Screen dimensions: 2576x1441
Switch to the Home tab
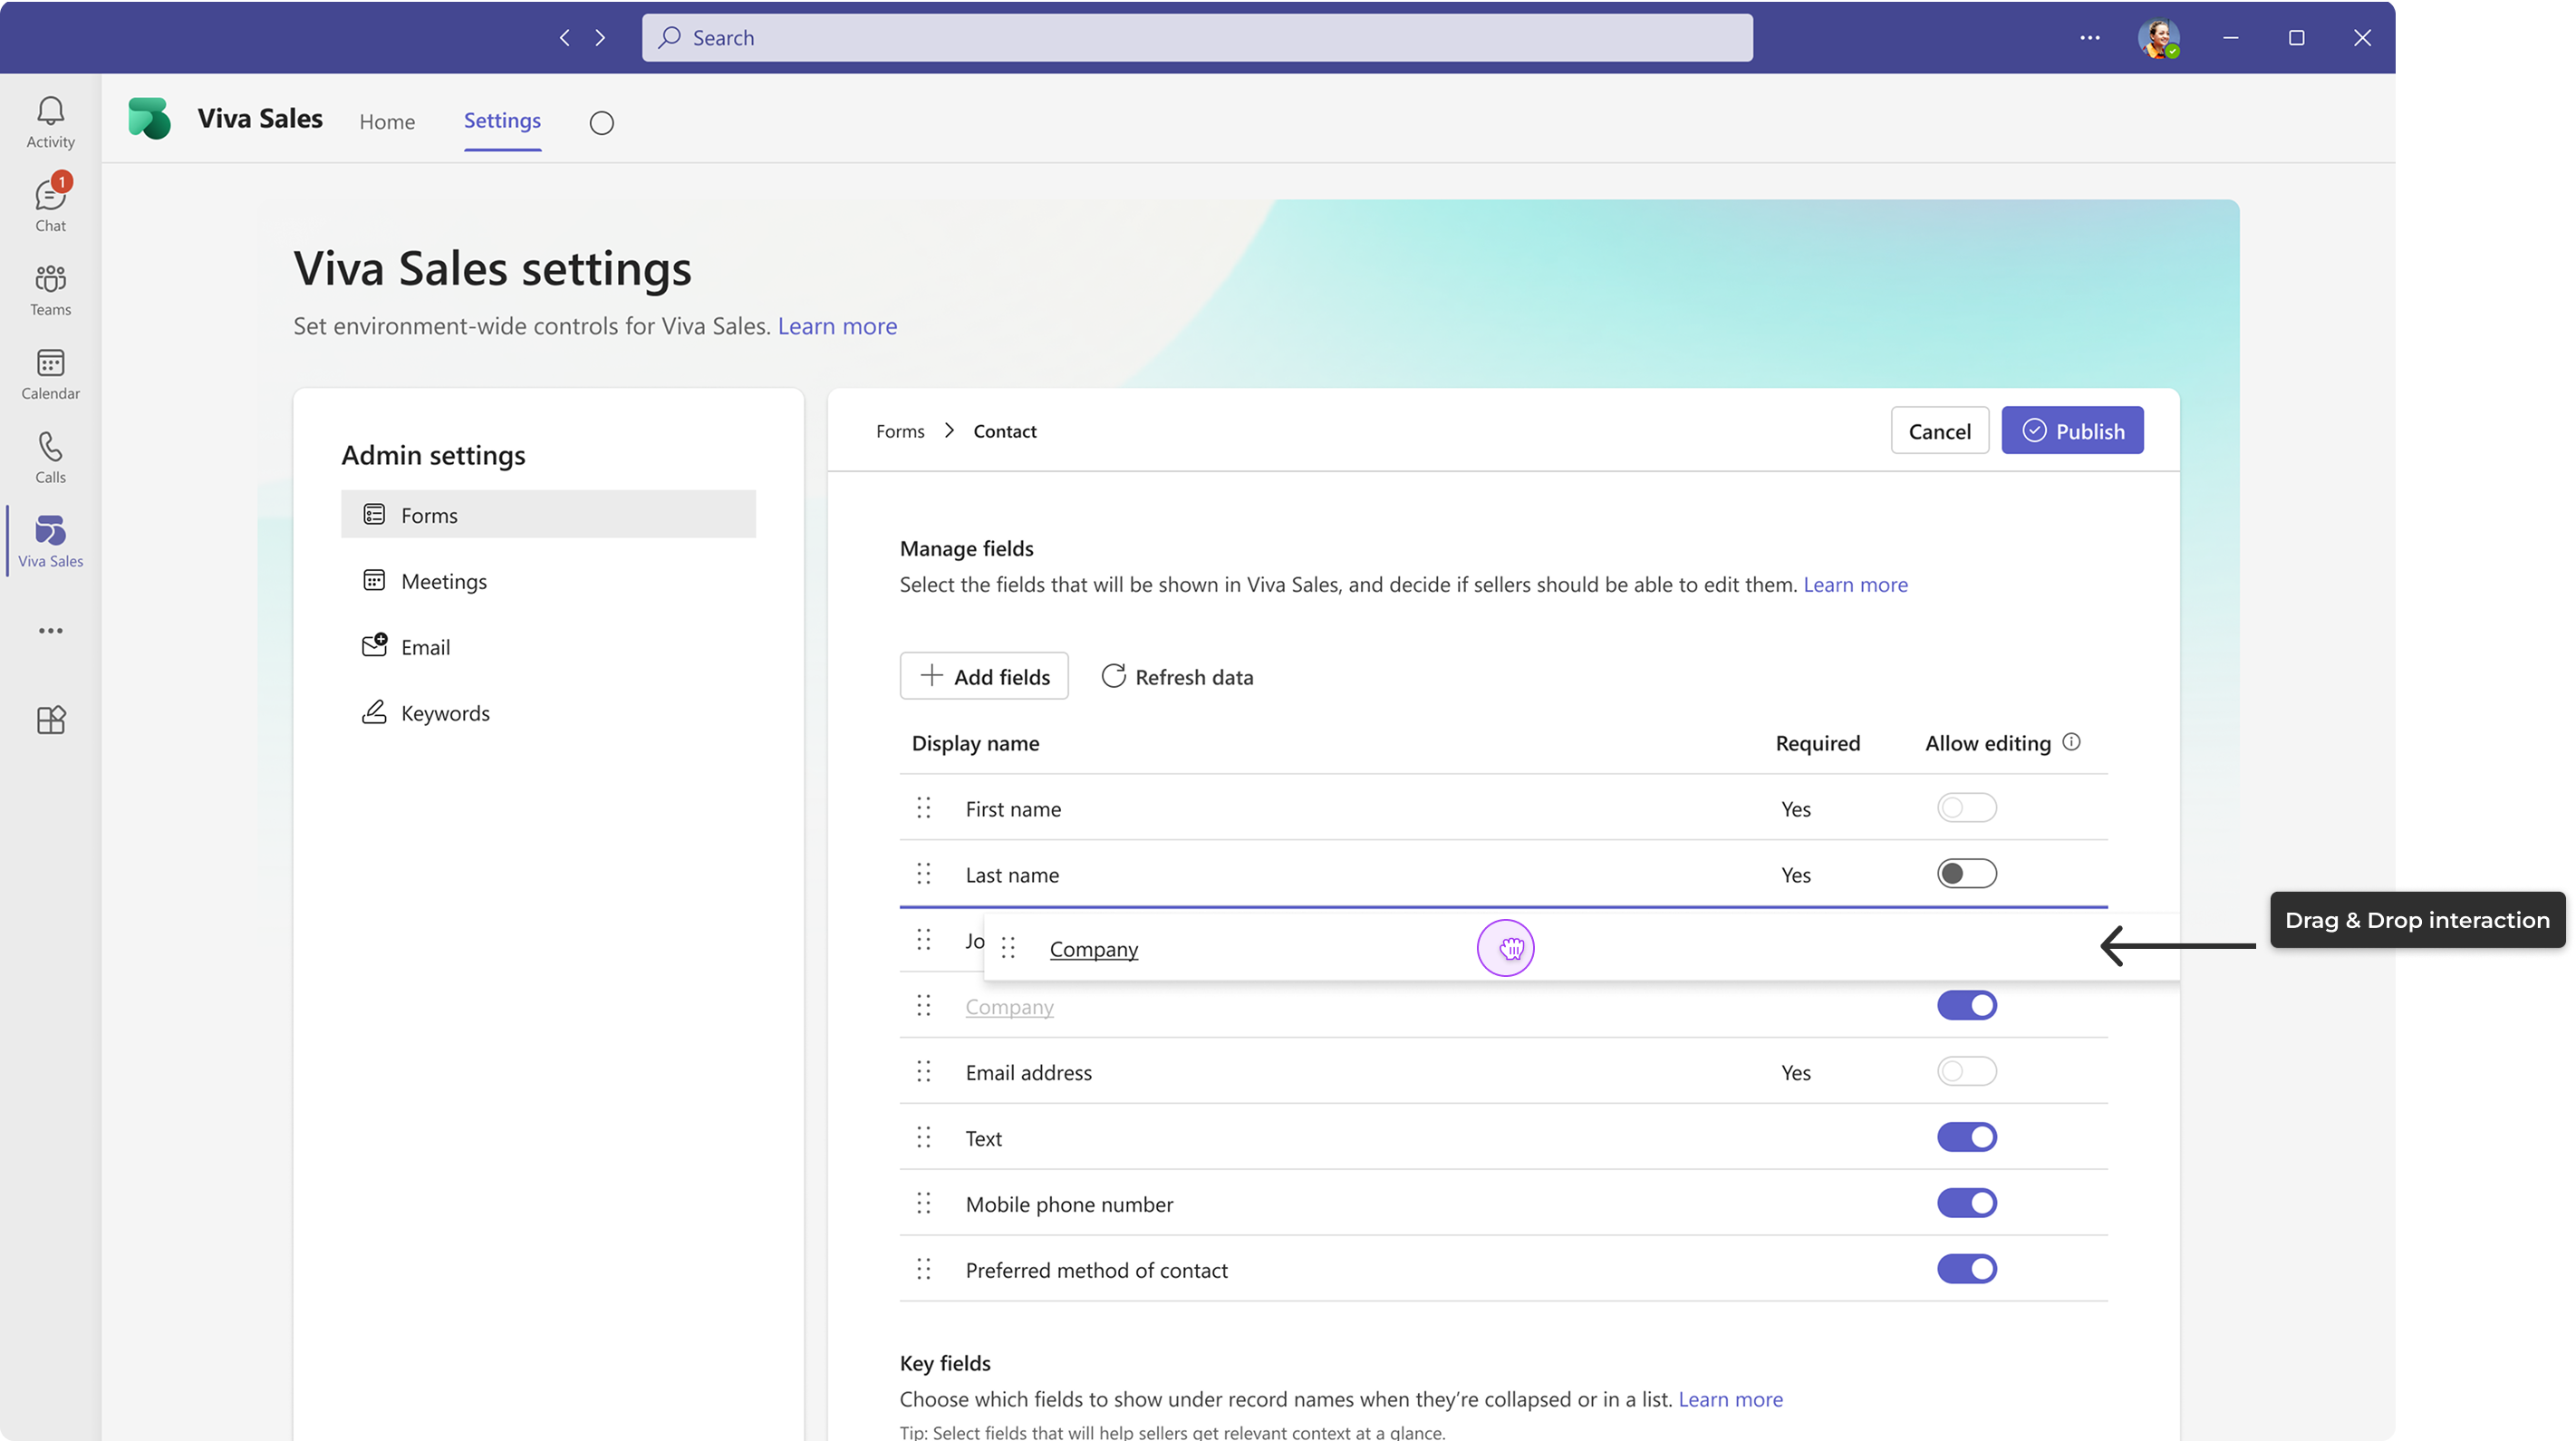click(x=387, y=122)
